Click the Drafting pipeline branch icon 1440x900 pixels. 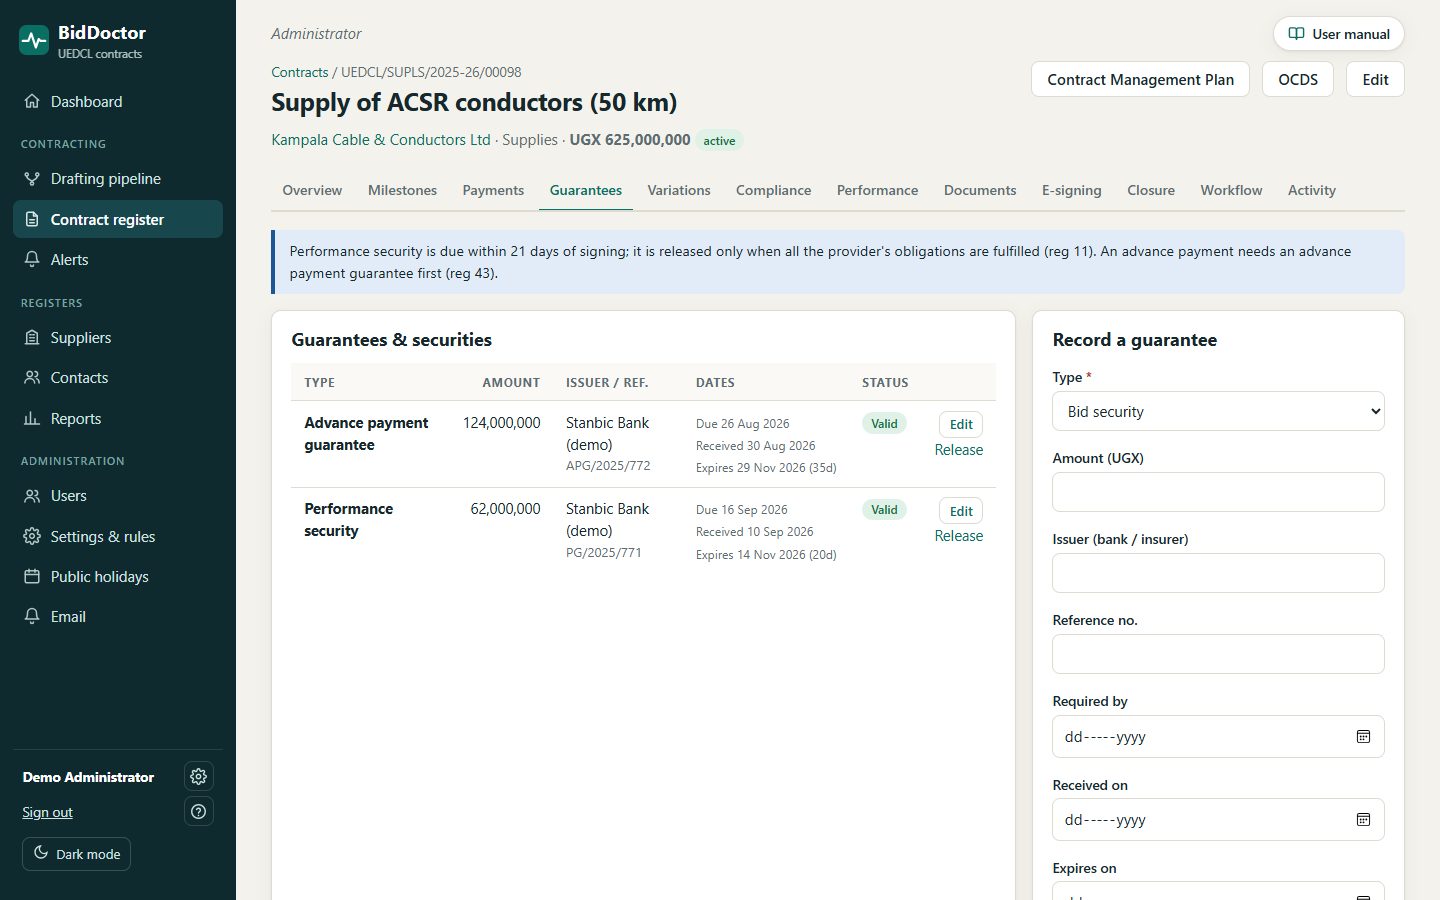tap(32, 178)
